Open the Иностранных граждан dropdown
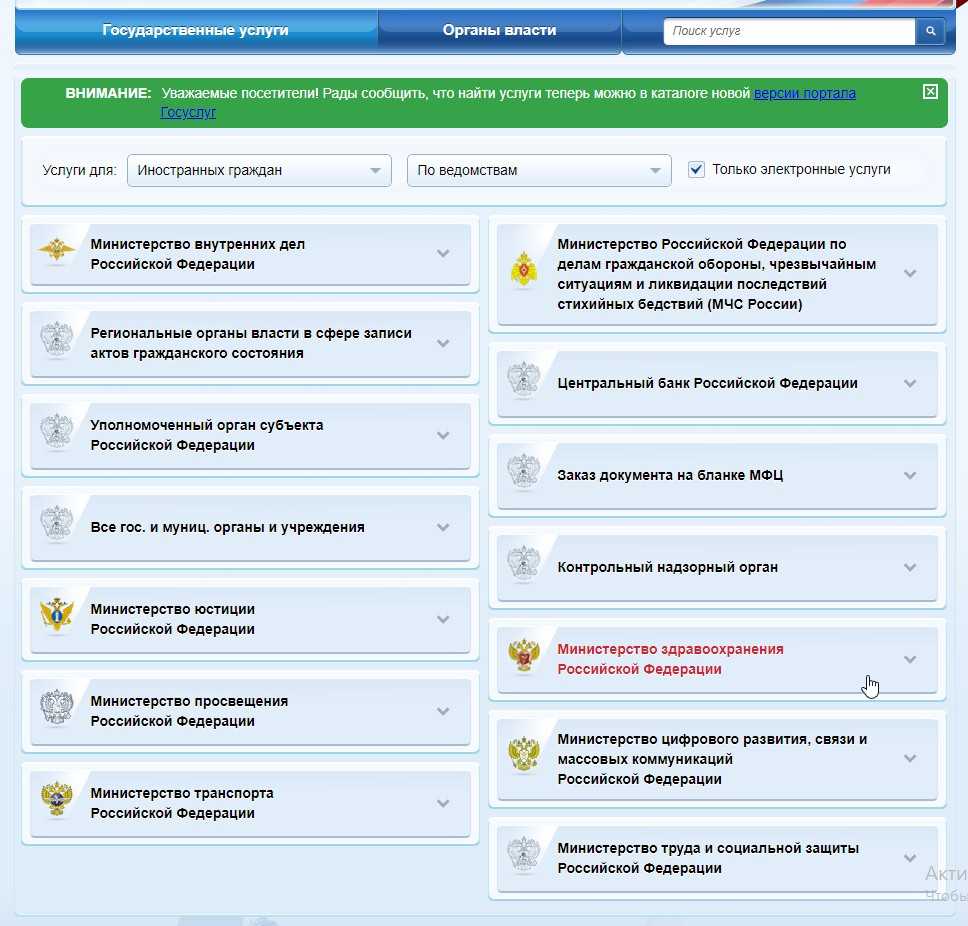 pos(259,170)
